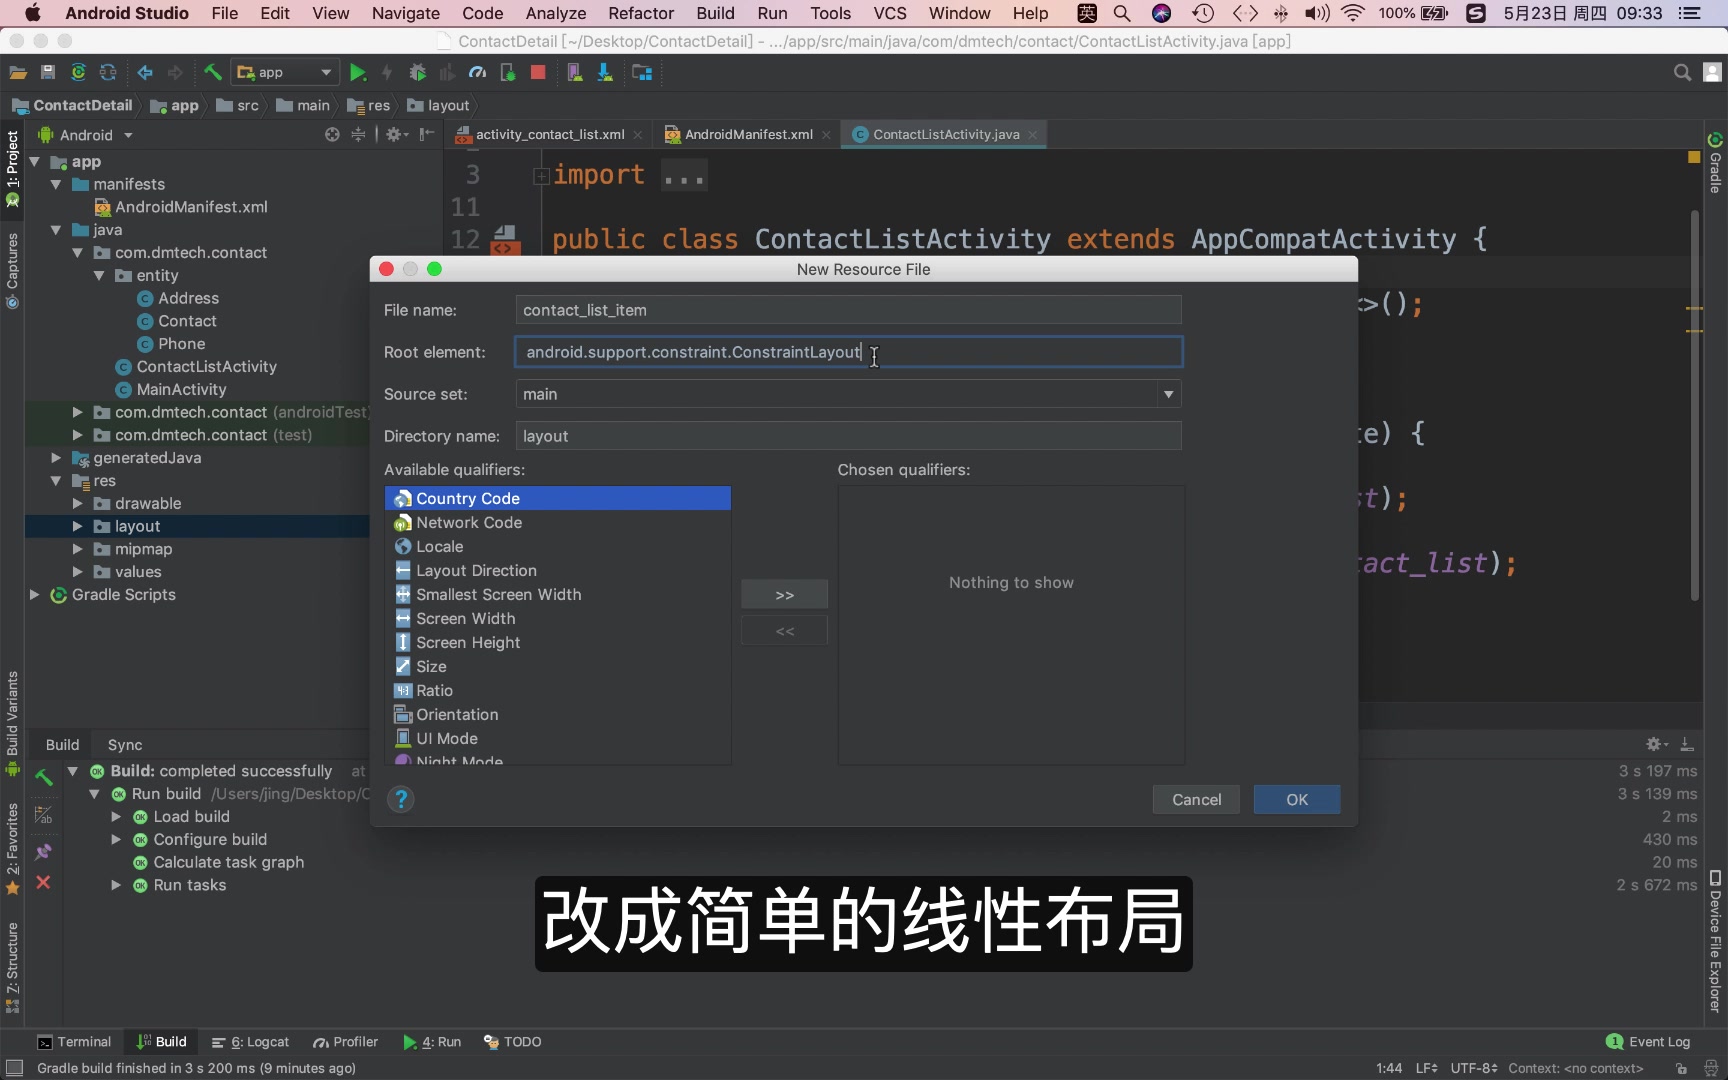Click the Scroll from Source target icon

click(332, 134)
